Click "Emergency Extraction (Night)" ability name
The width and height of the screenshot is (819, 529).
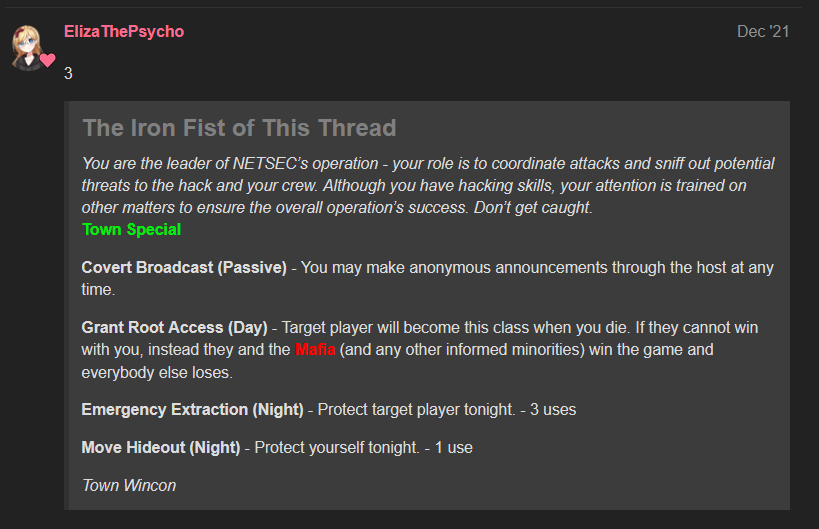click(192, 409)
